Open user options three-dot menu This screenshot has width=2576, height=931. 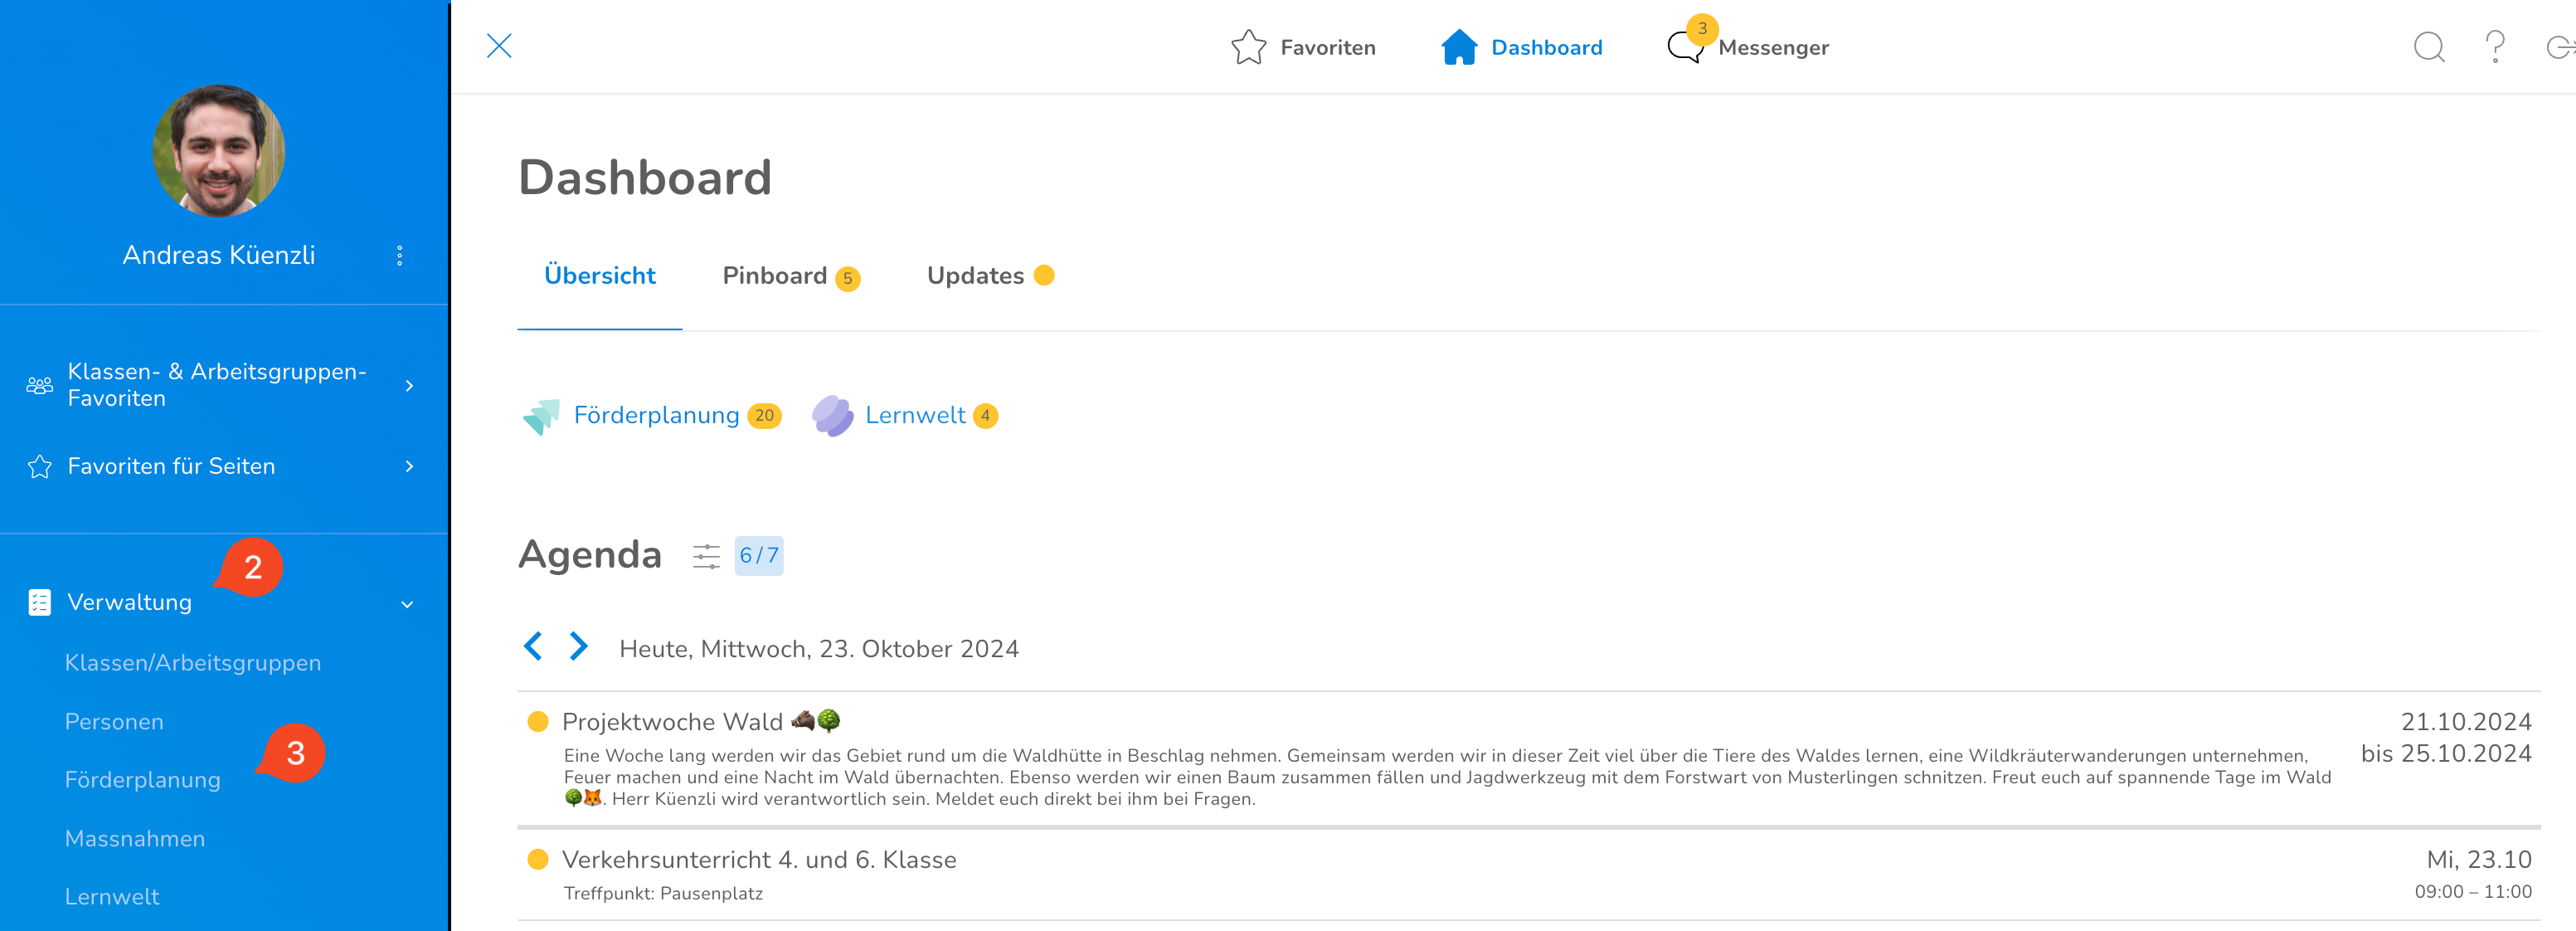pyautogui.click(x=400, y=255)
